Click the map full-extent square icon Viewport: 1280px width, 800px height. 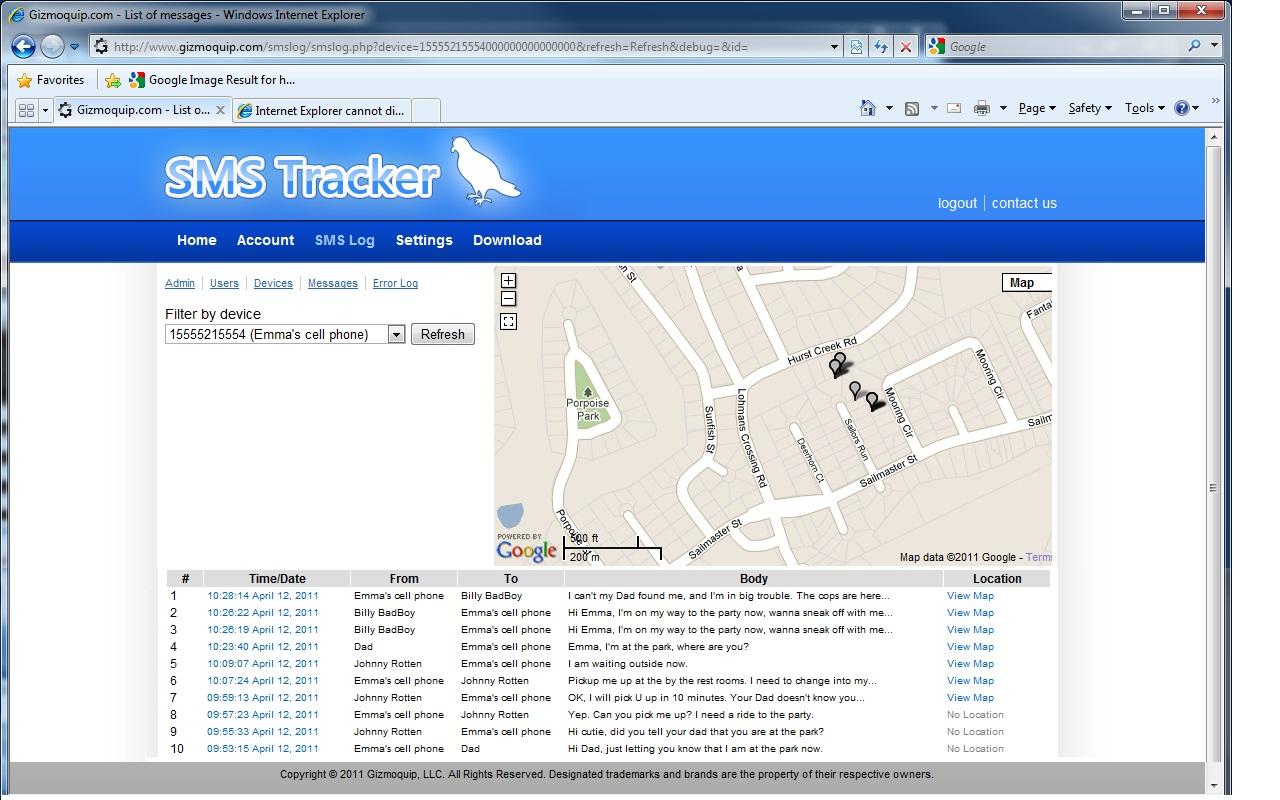[509, 321]
